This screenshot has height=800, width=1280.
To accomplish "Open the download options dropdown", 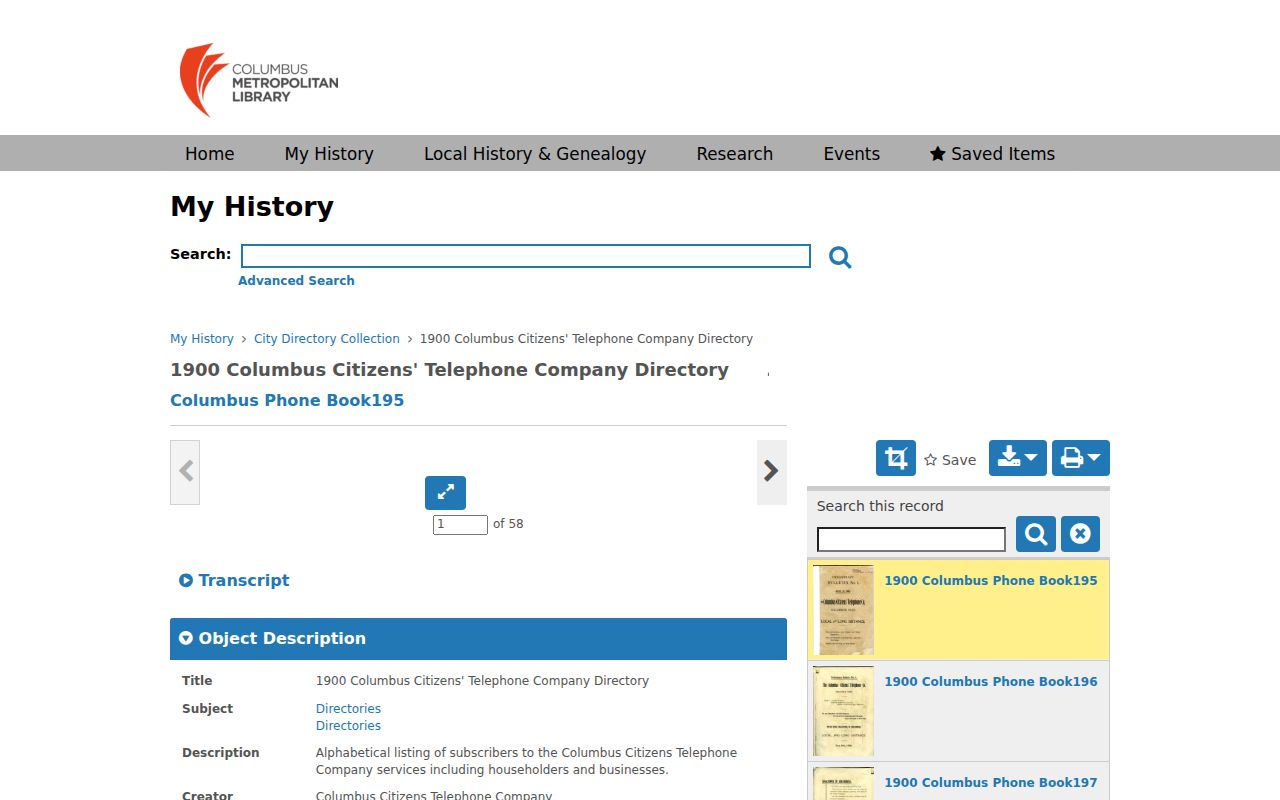I will point(1018,458).
